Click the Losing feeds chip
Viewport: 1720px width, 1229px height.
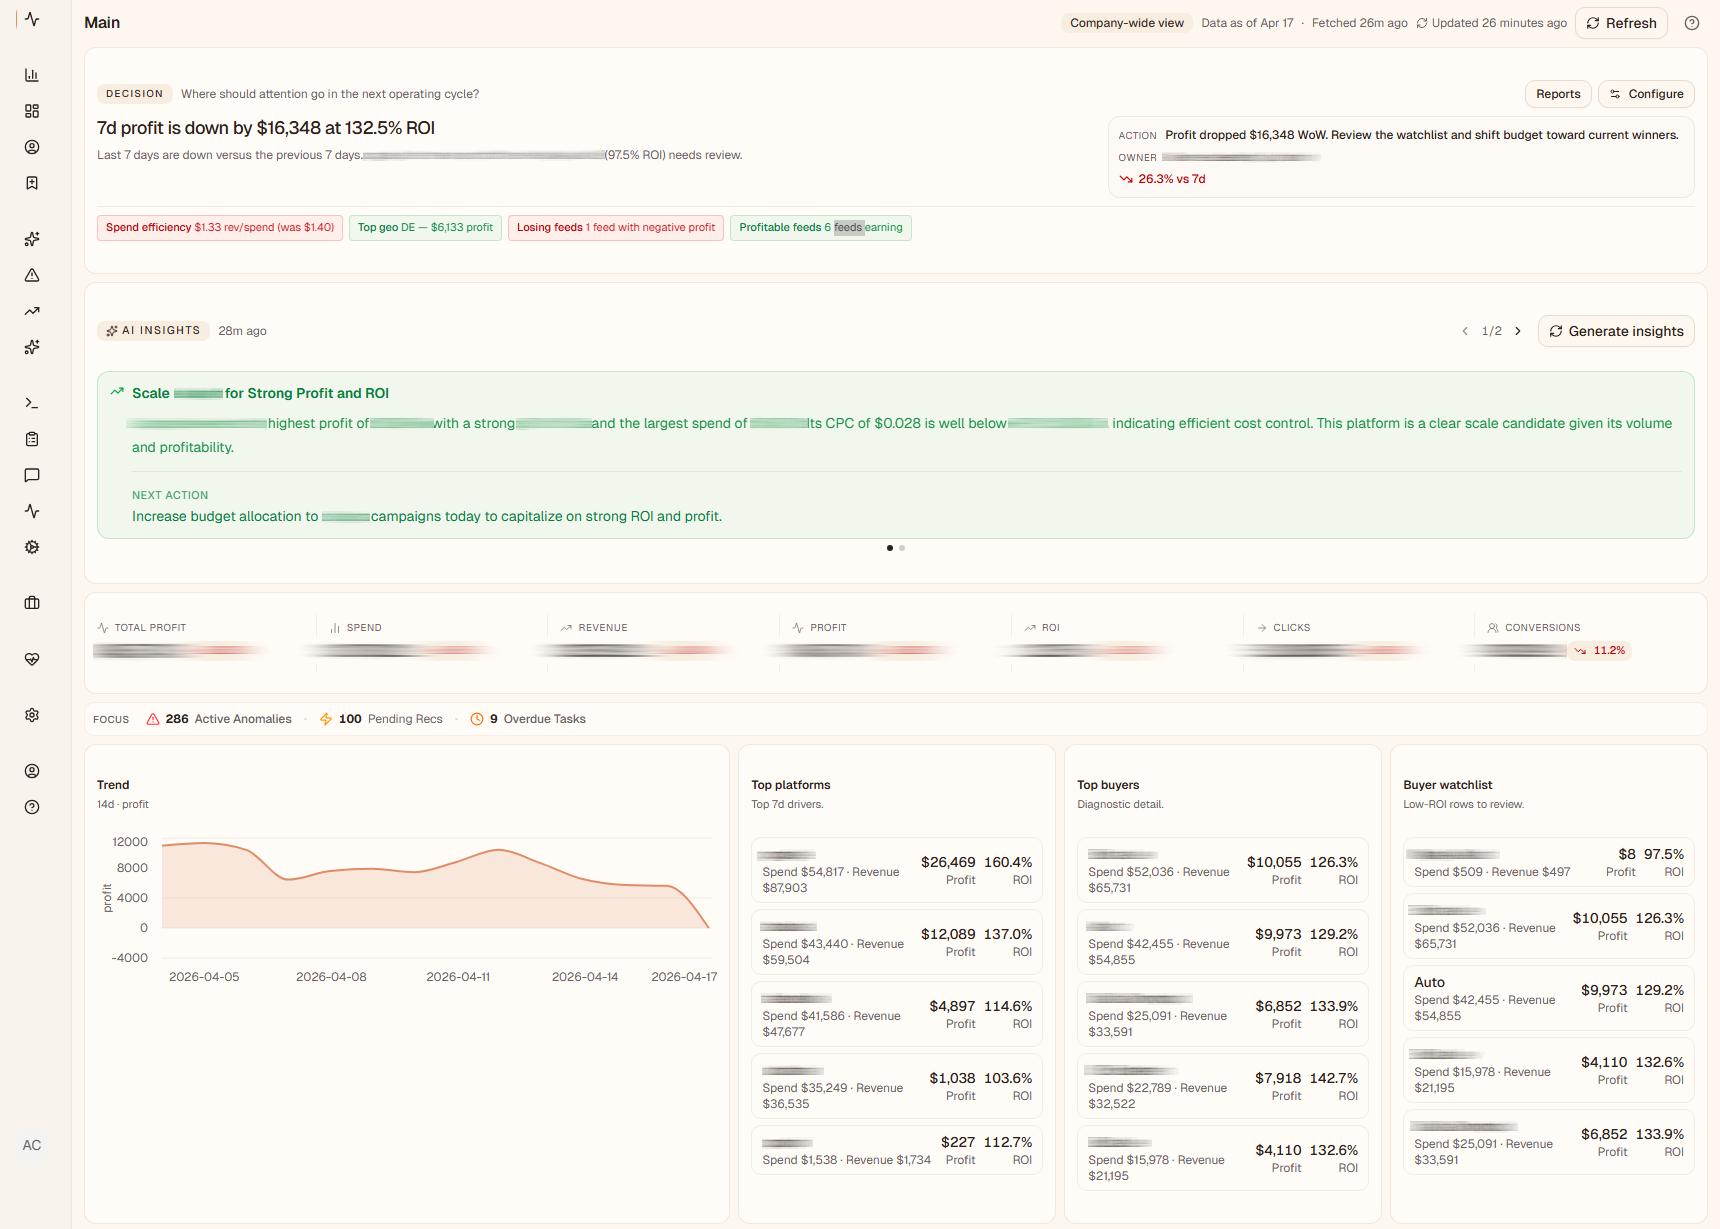[616, 228]
